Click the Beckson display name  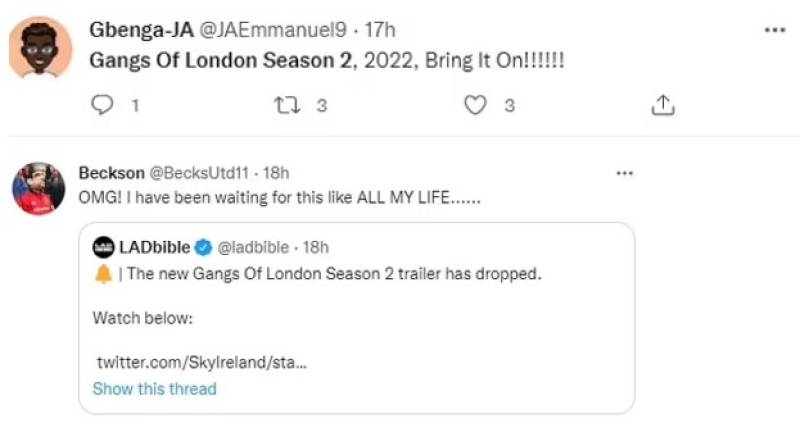click(109, 173)
